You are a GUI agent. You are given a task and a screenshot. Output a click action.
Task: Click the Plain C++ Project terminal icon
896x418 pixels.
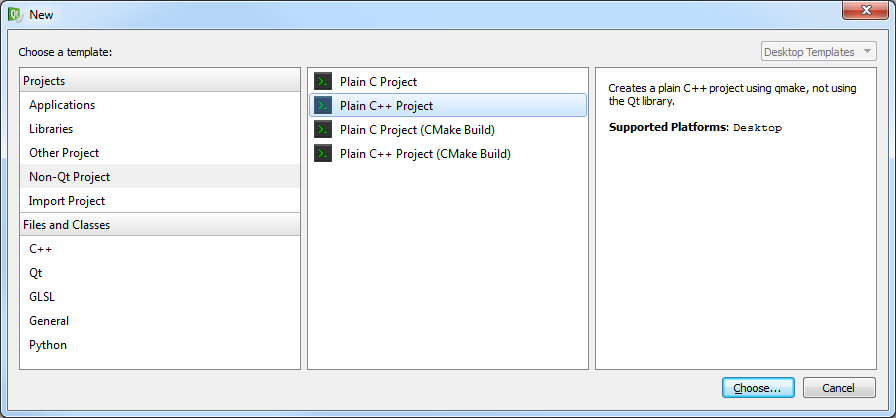point(323,106)
